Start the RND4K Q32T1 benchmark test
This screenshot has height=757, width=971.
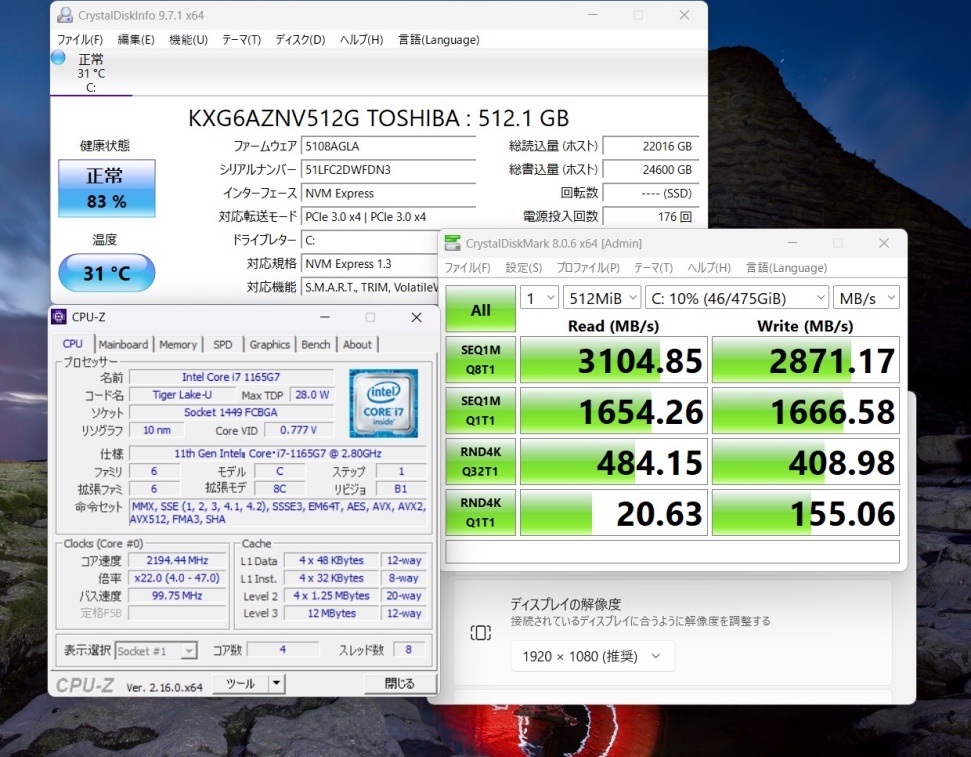coord(479,462)
